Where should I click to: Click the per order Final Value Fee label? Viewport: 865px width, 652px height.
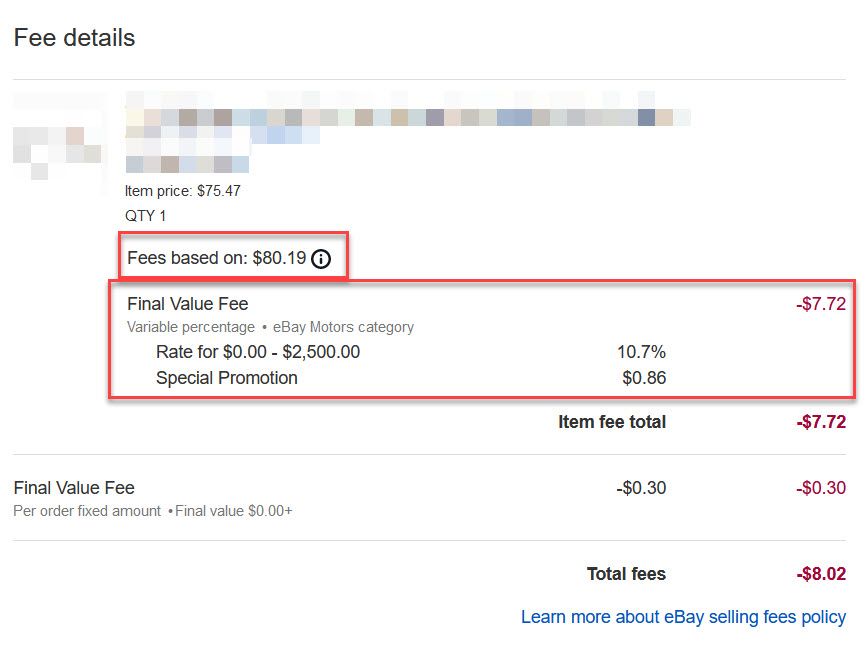click(x=74, y=488)
